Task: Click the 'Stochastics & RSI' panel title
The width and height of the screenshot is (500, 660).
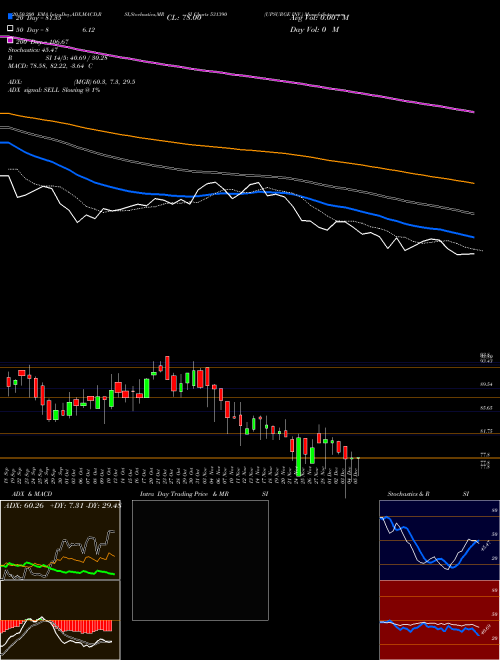Action: point(428,494)
